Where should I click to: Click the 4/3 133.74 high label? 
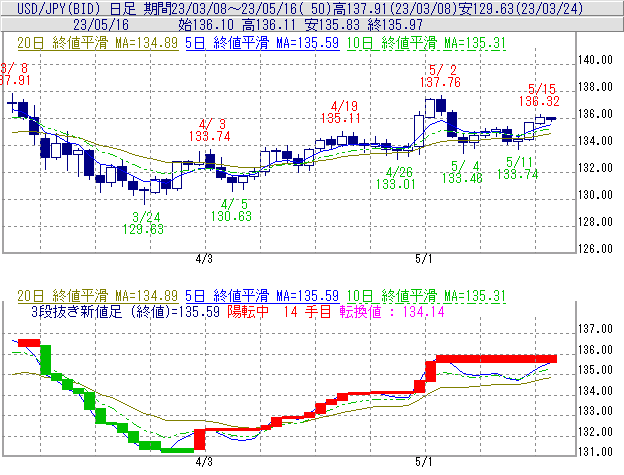210,130
